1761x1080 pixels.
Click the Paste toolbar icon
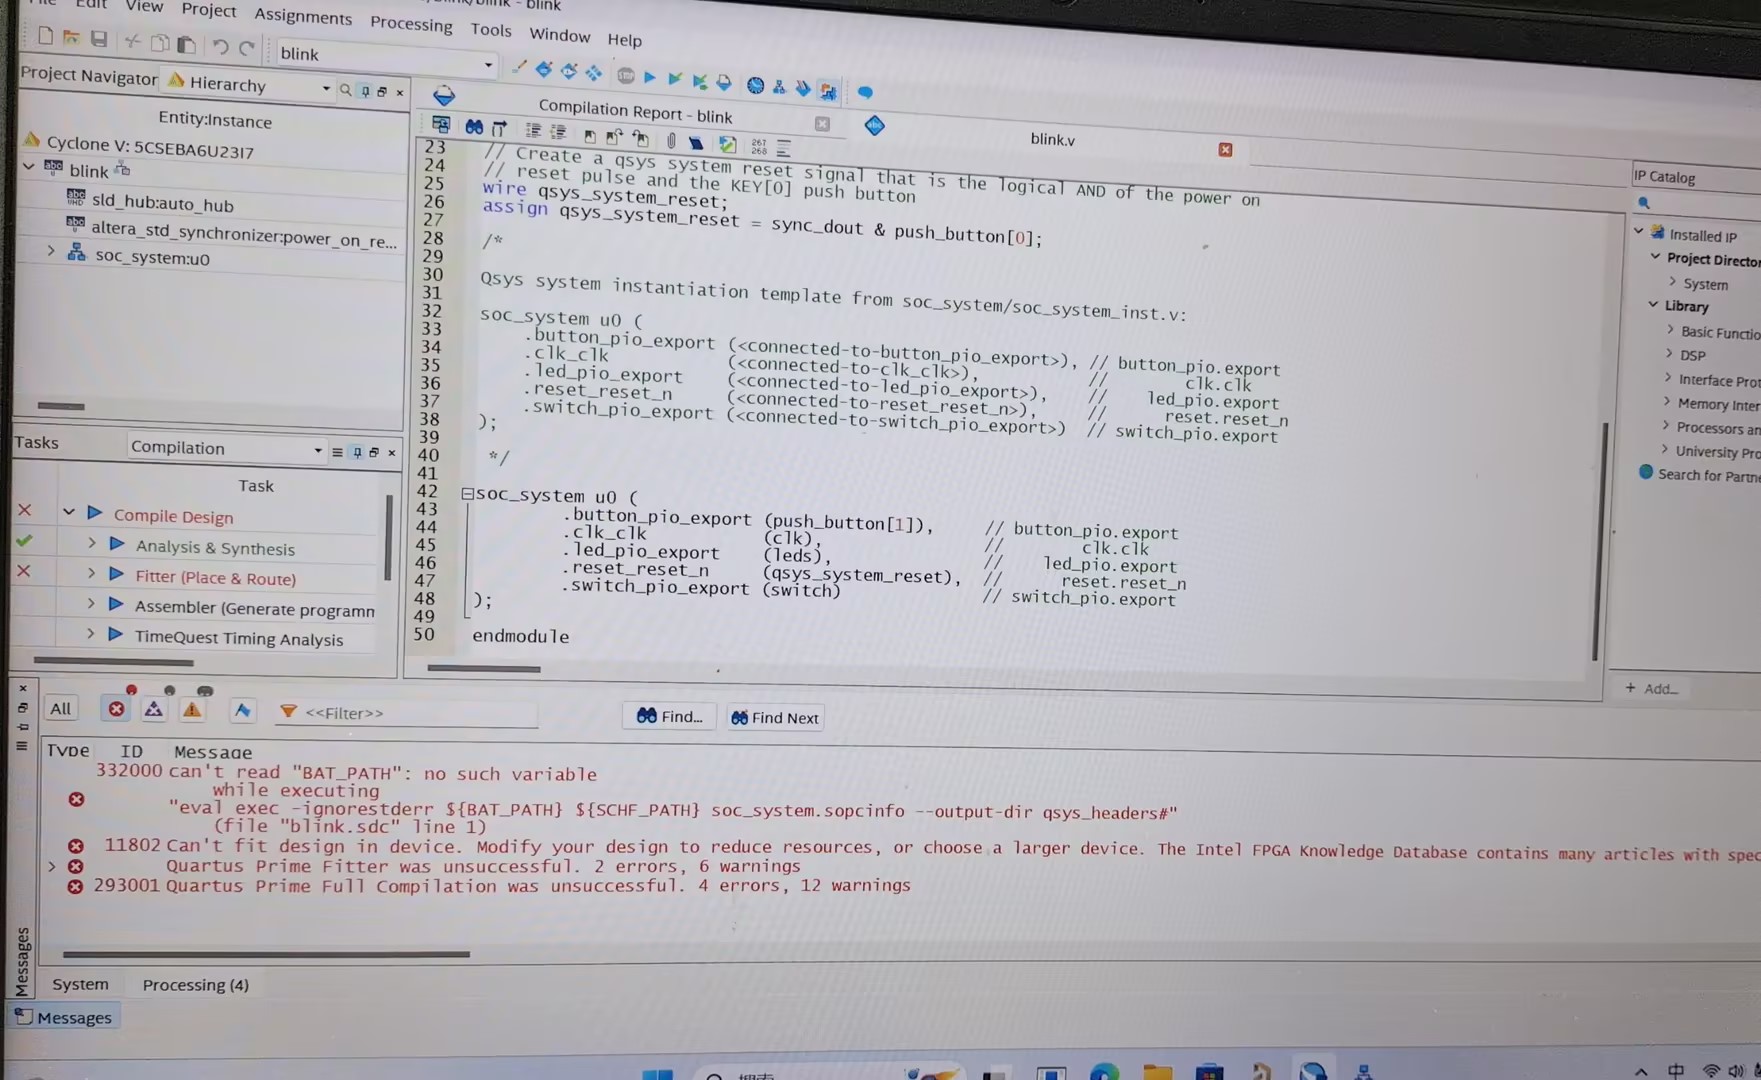pos(186,44)
